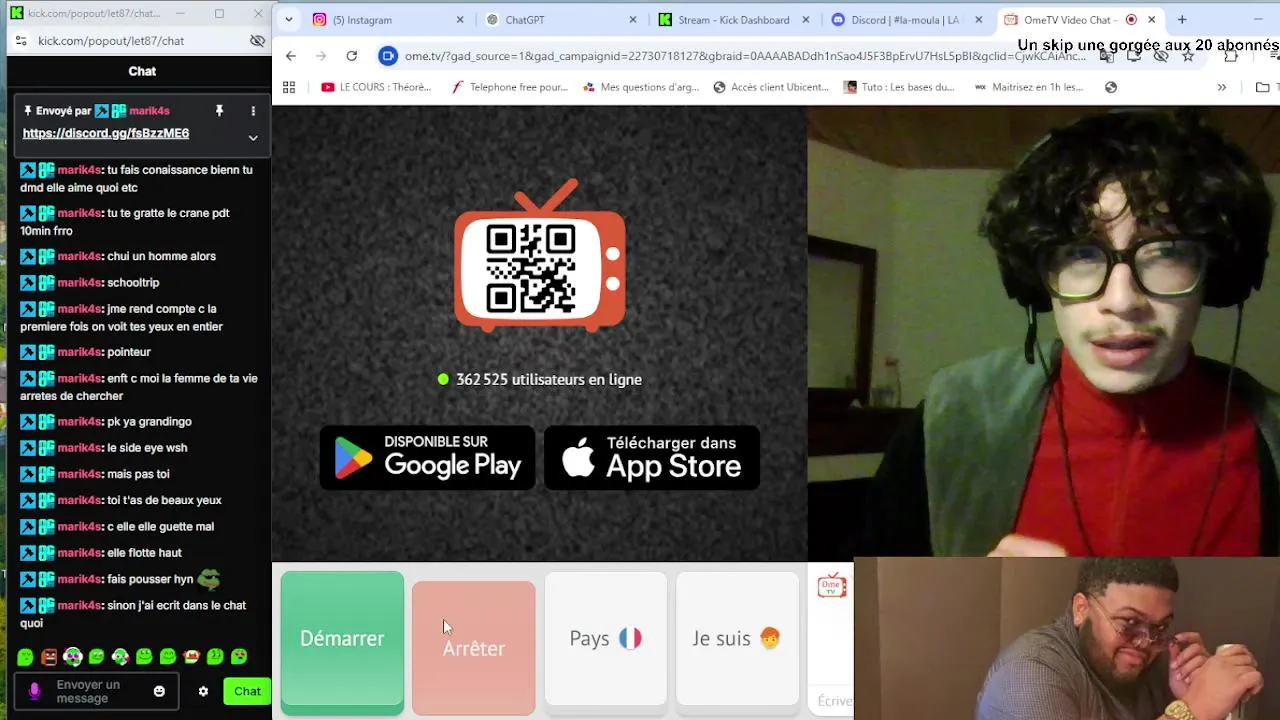Bookmark this page with the star icon
1280x720 pixels.
coord(1188,56)
